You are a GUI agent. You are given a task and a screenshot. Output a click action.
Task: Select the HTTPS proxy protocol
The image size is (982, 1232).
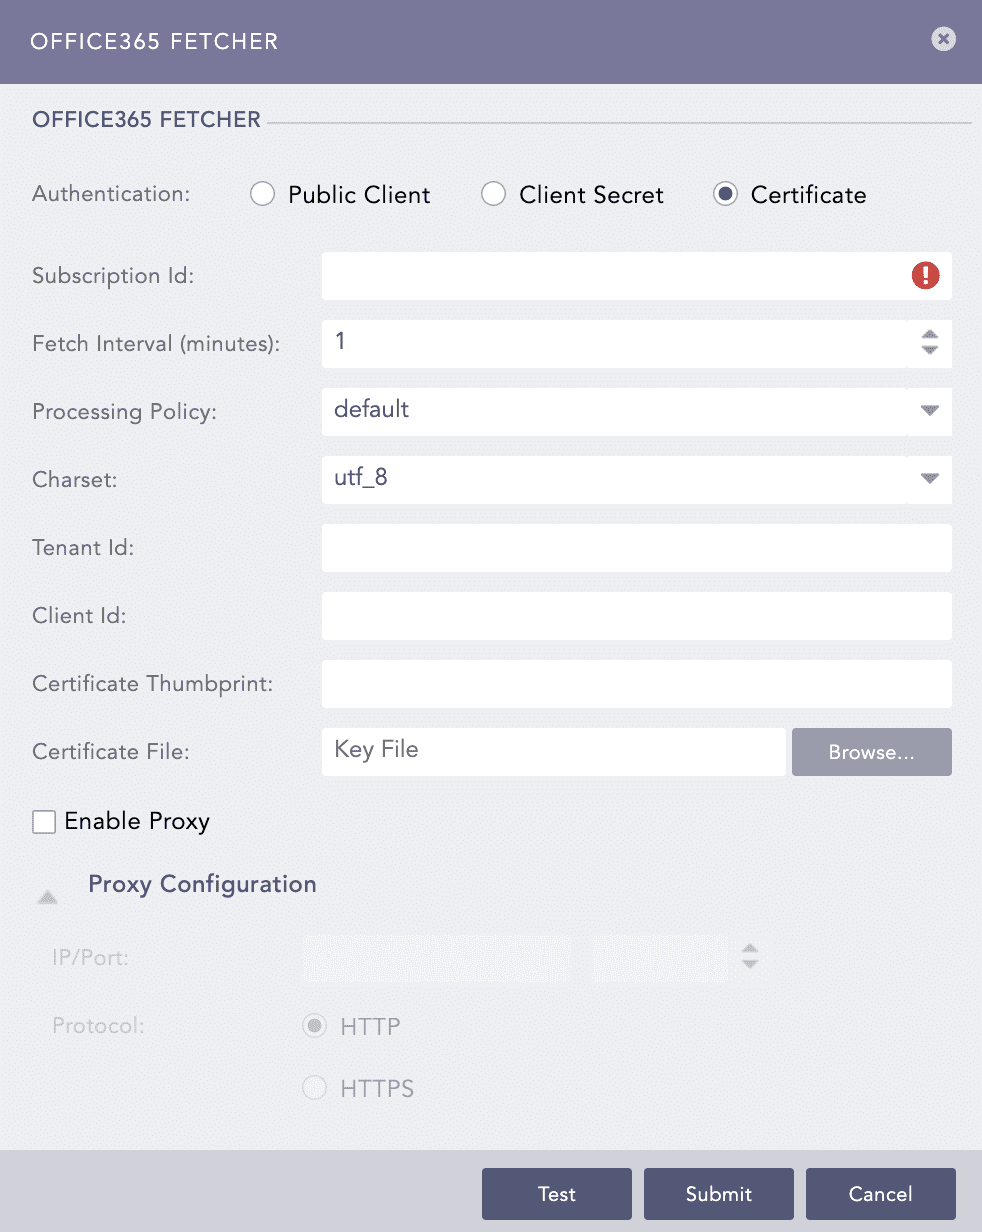point(314,1088)
